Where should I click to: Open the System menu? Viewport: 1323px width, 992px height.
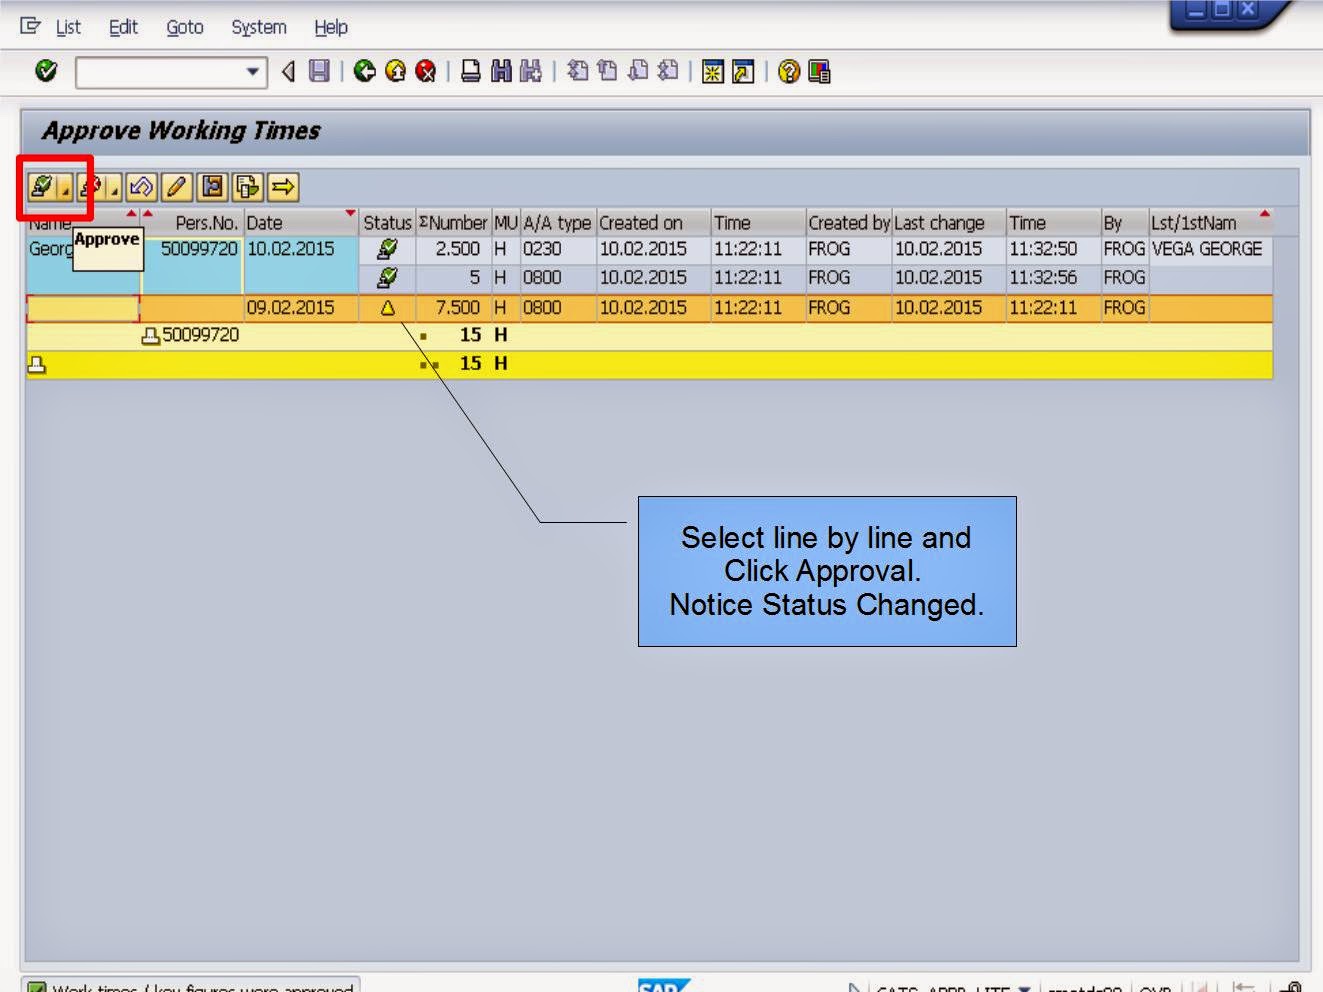(x=257, y=27)
